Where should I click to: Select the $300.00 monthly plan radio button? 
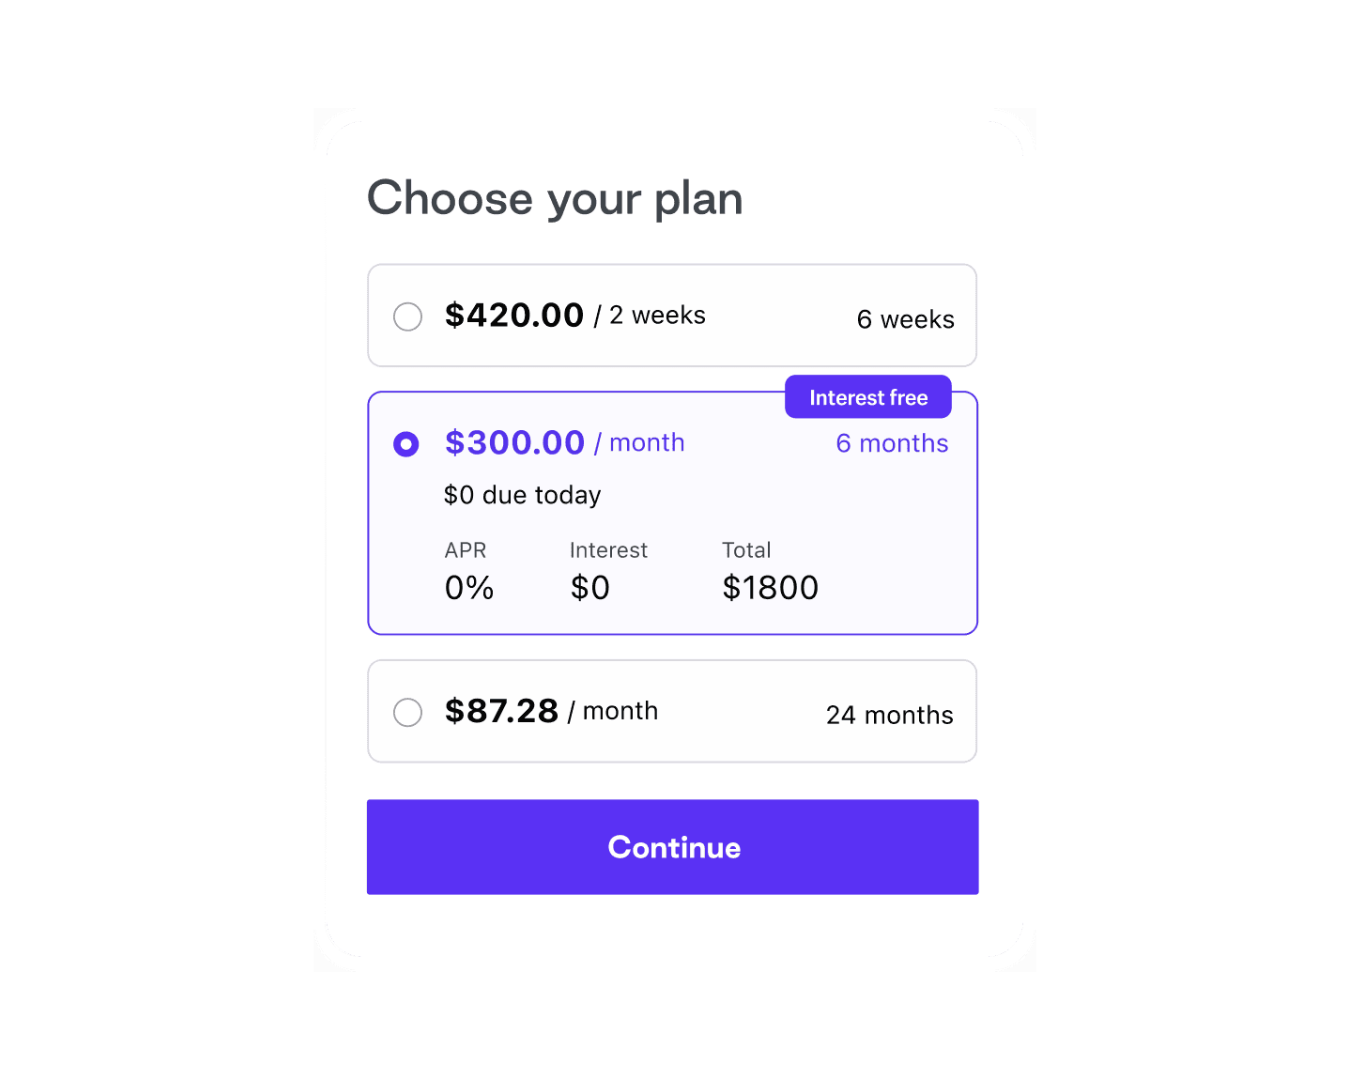[x=406, y=444]
